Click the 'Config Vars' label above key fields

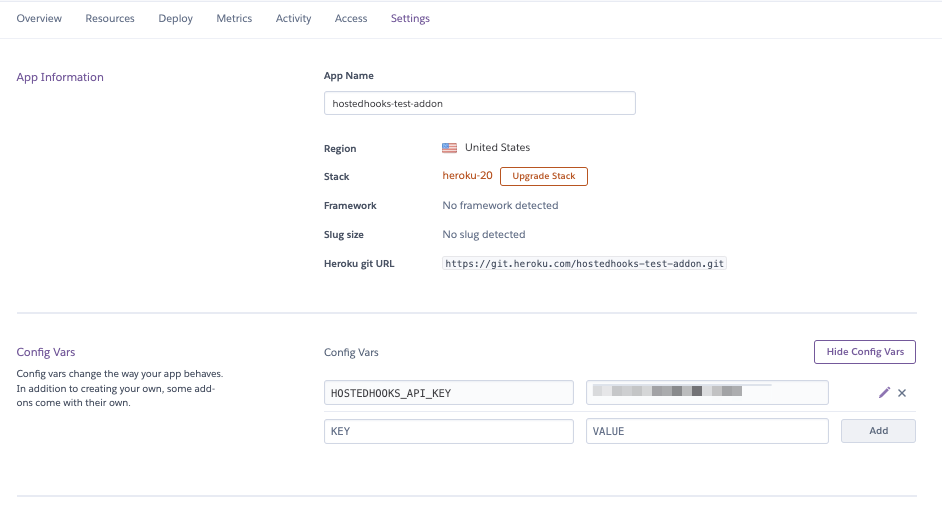pos(351,352)
